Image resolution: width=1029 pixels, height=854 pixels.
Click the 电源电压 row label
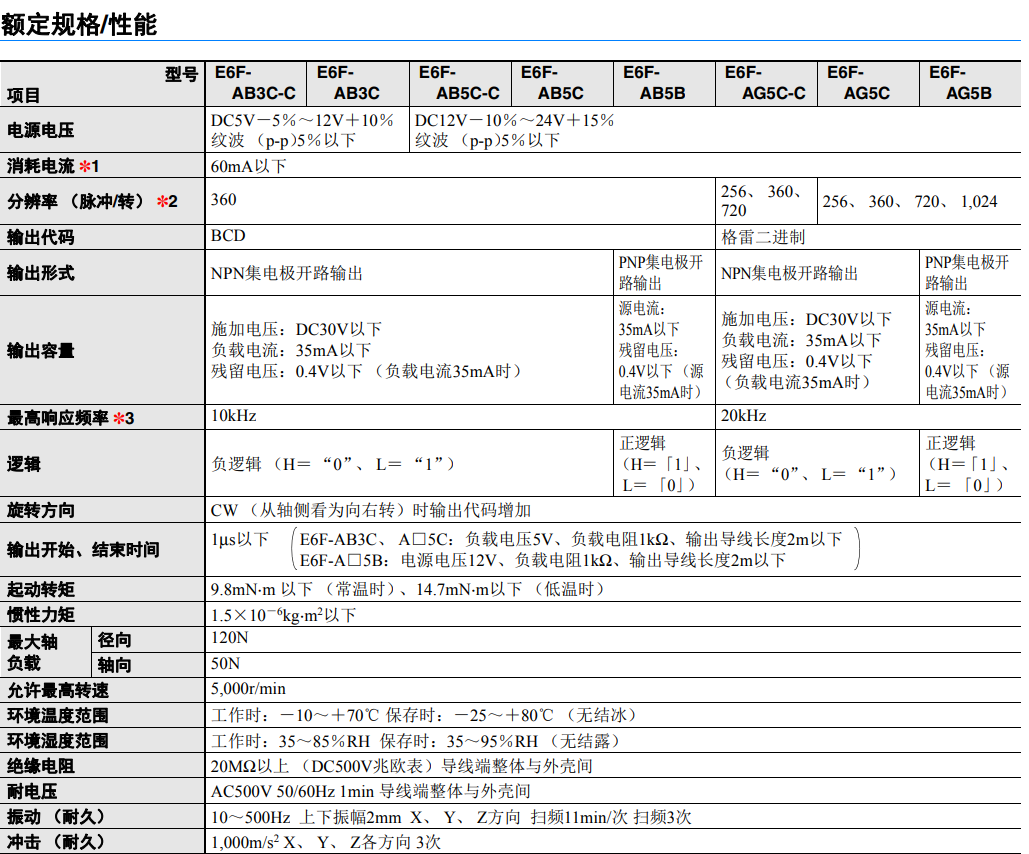[x=41, y=130]
